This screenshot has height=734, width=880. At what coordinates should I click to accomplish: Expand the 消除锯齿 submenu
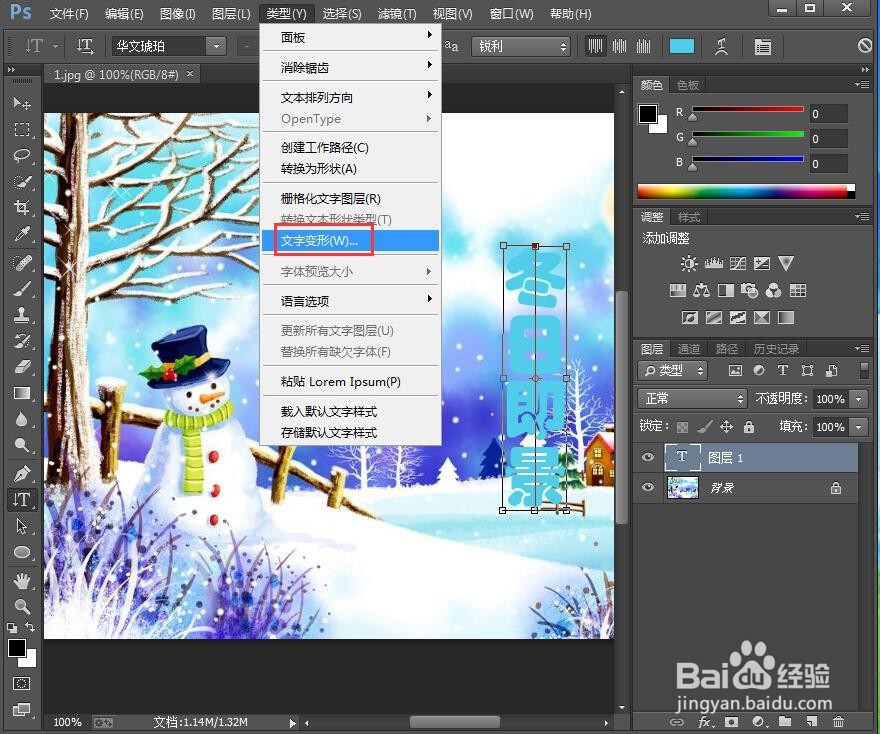(x=350, y=67)
